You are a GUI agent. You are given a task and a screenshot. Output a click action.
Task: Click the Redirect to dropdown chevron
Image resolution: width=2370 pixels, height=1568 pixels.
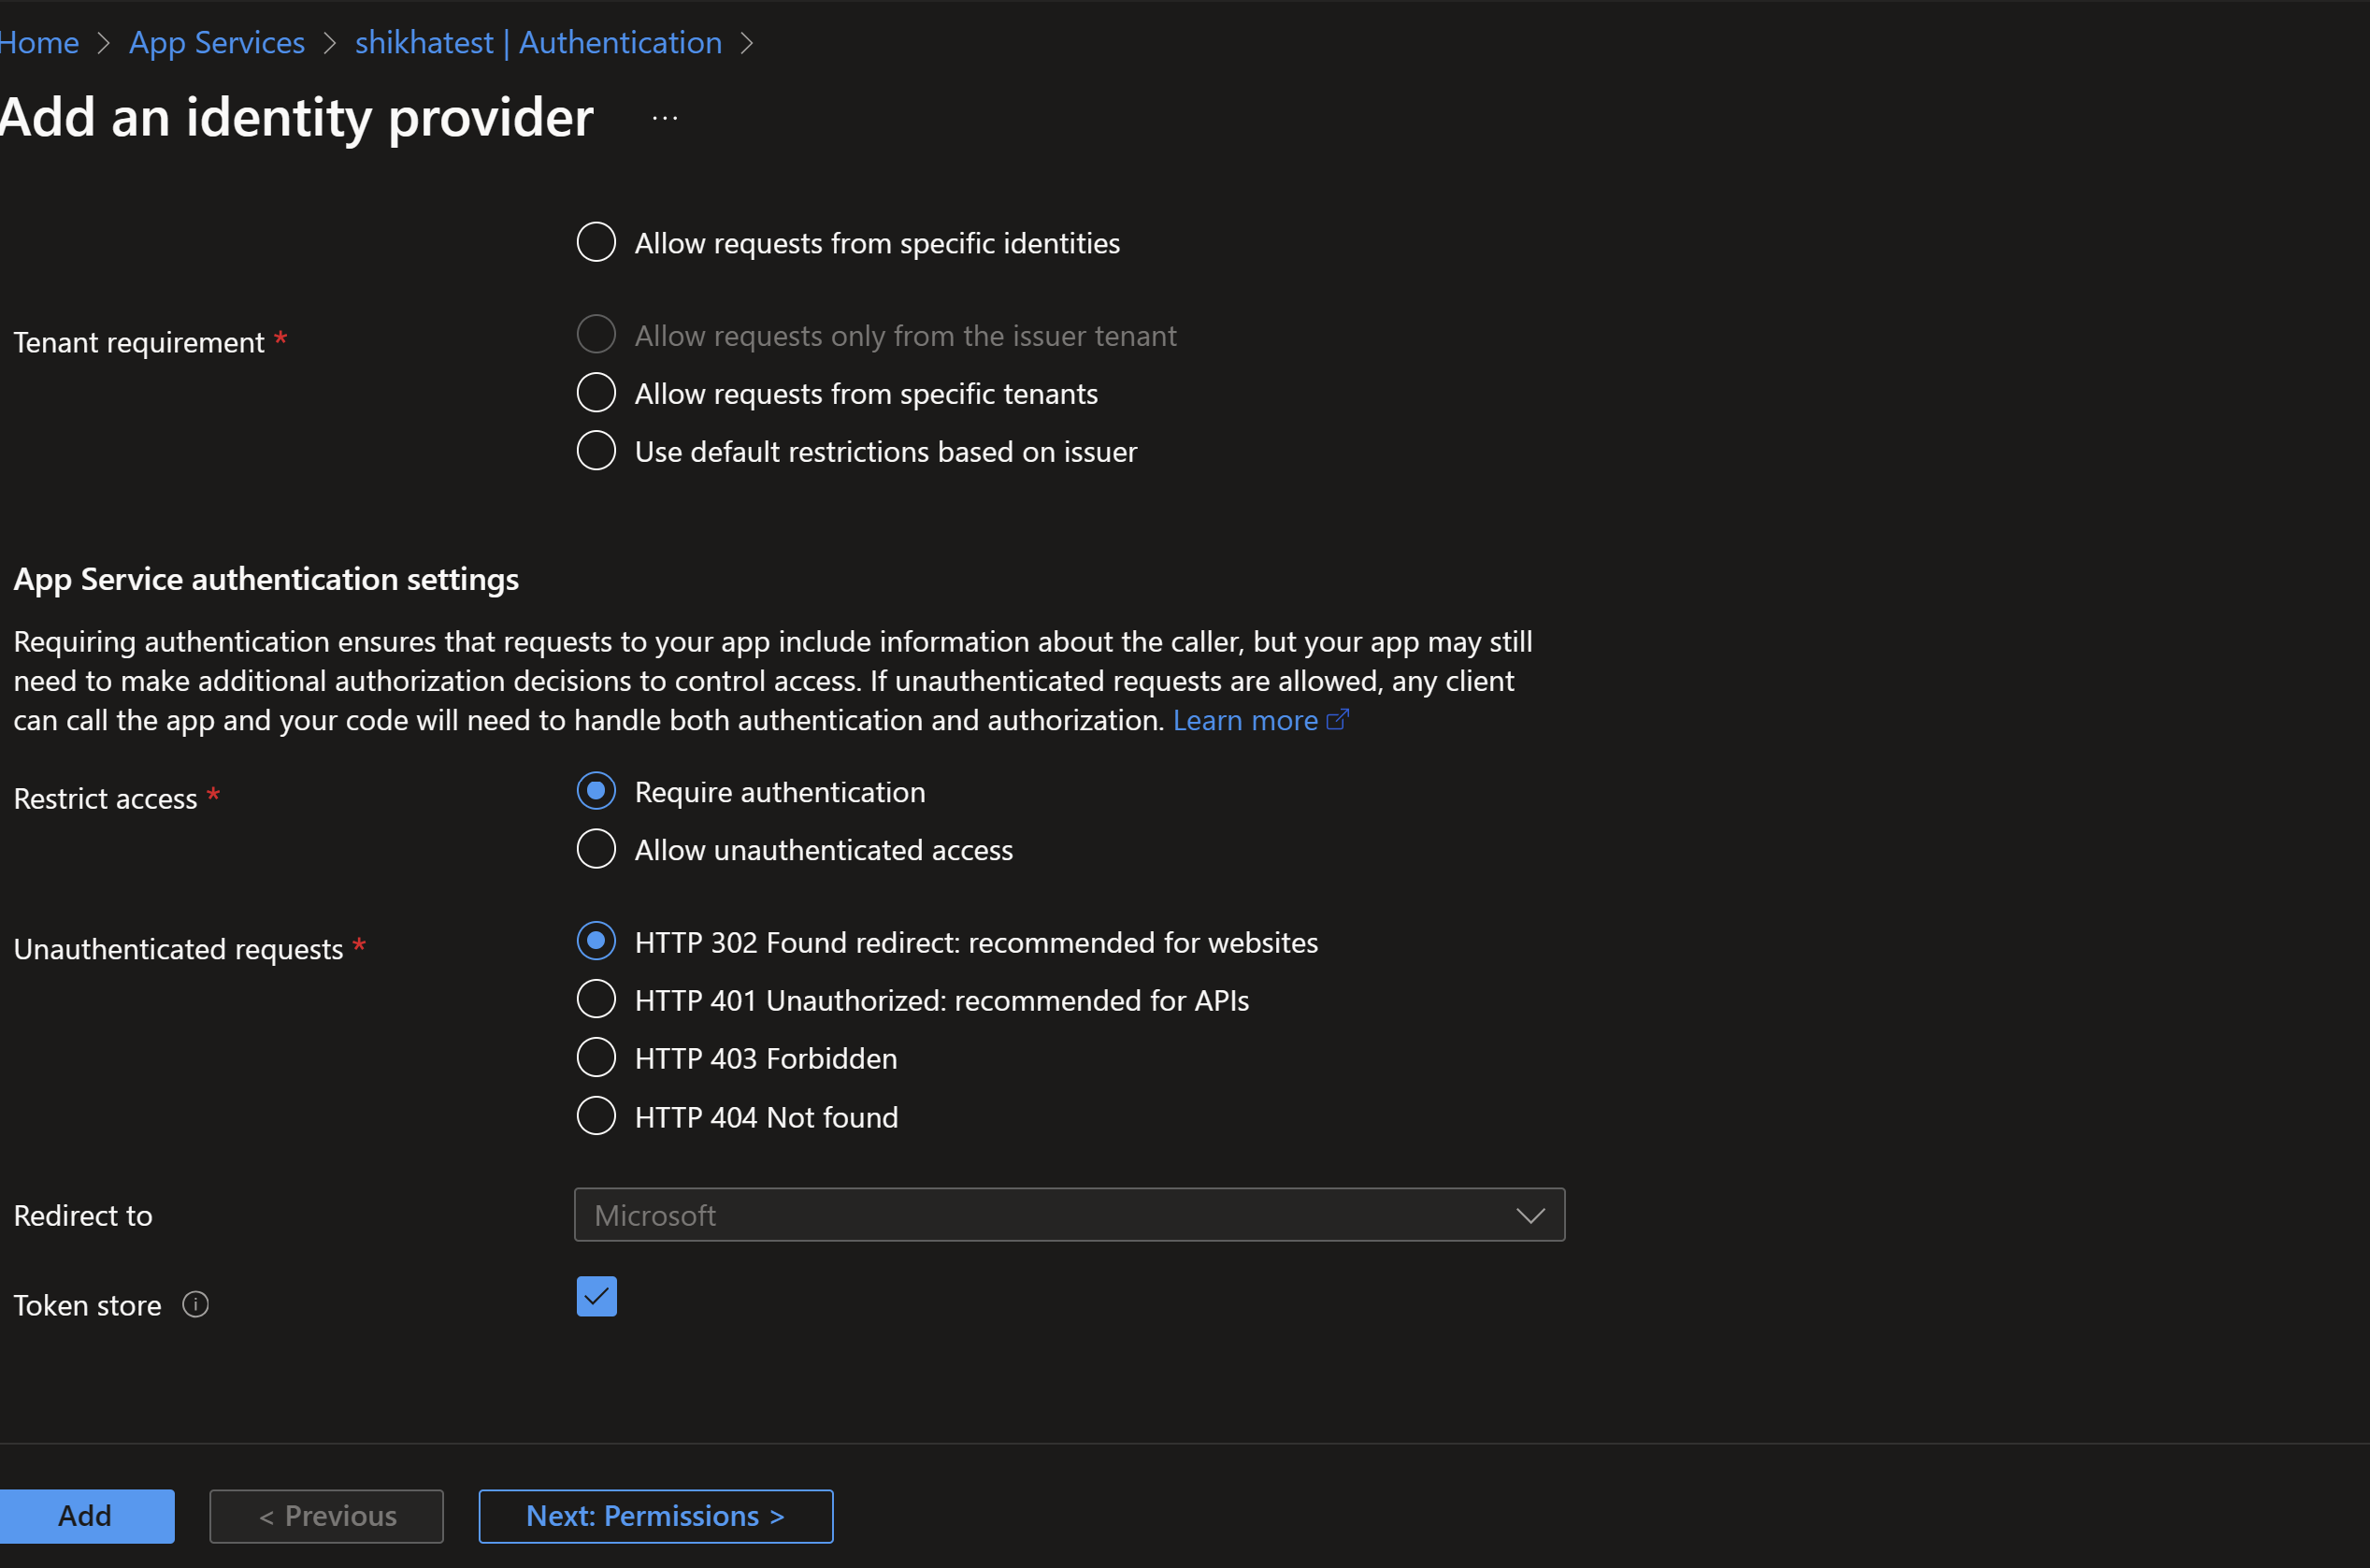[x=1530, y=1216]
